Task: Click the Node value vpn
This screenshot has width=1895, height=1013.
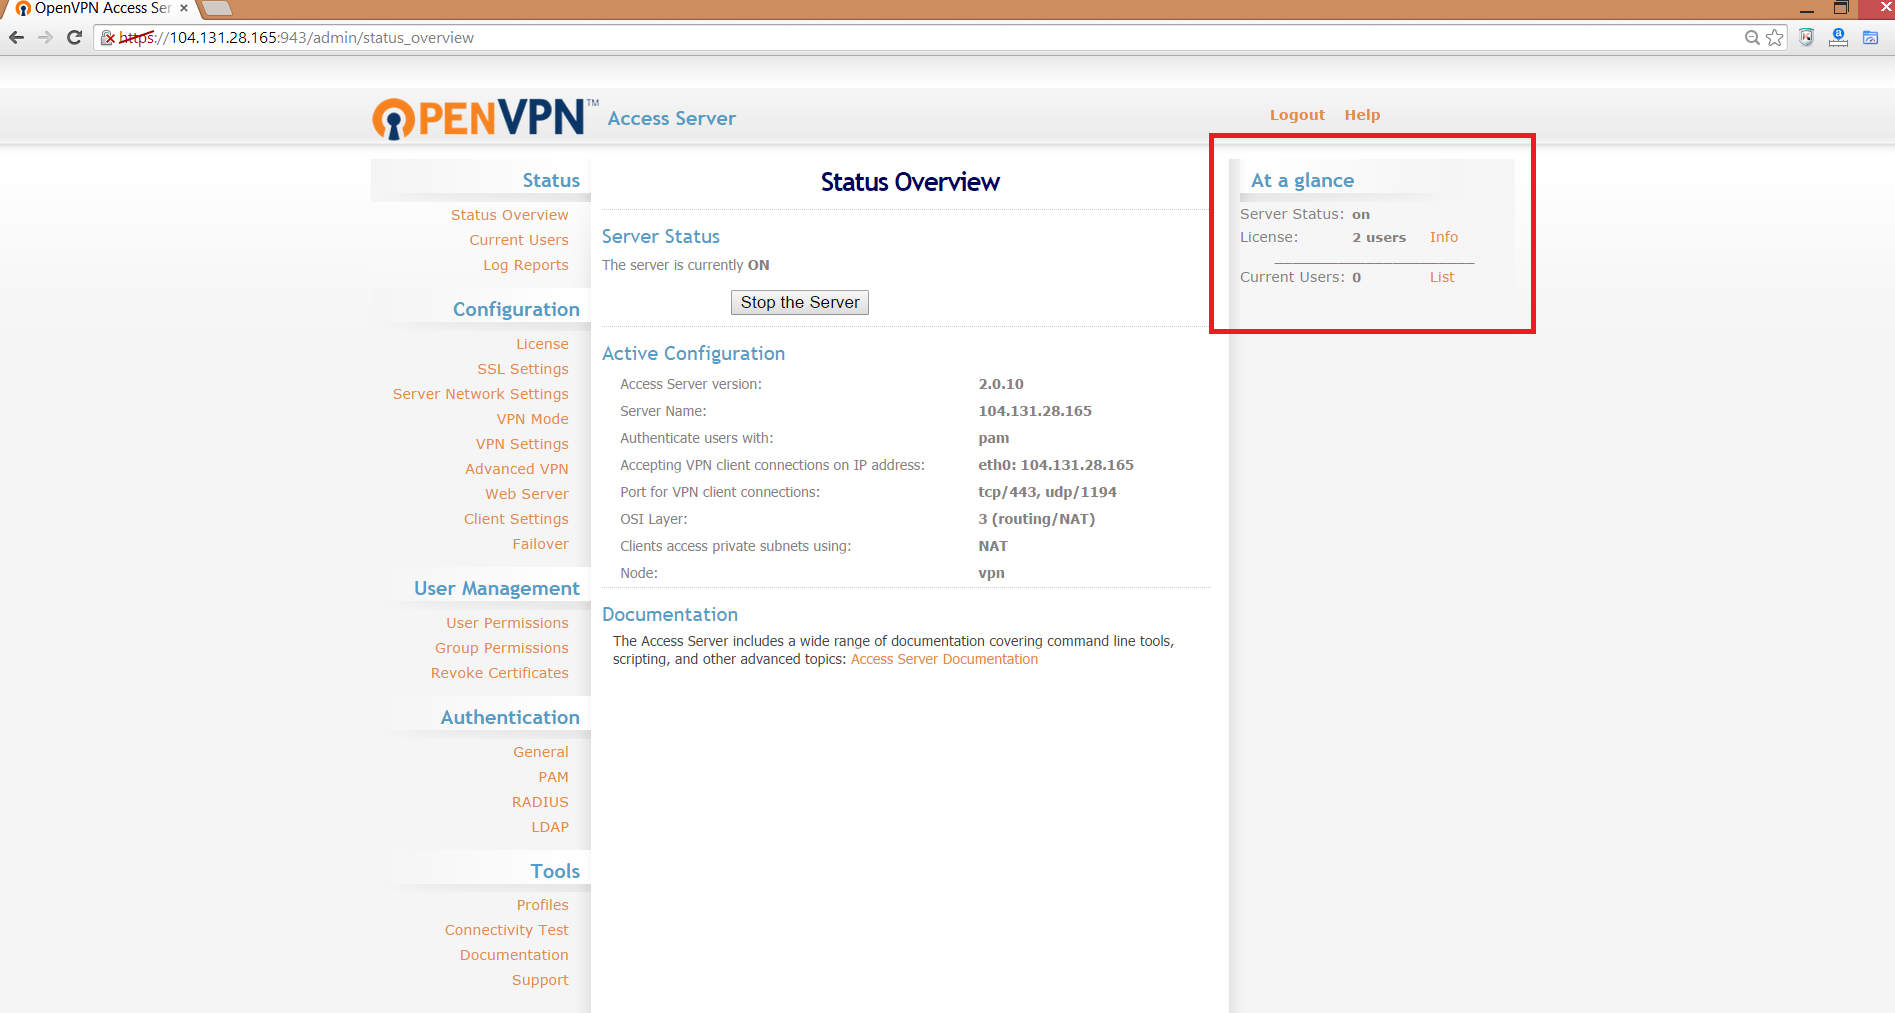Action: click(x=991, y=573)
